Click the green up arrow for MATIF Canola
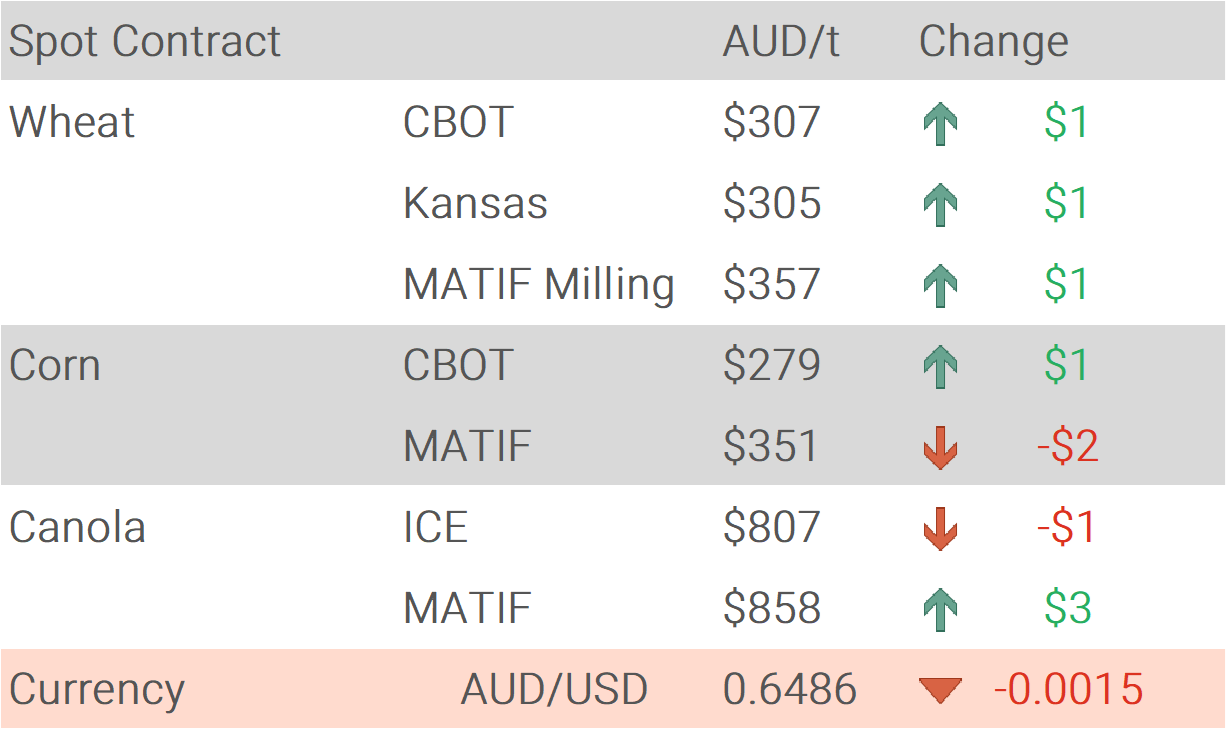The width and height of the screenshot is (1228, 731). 939,609
